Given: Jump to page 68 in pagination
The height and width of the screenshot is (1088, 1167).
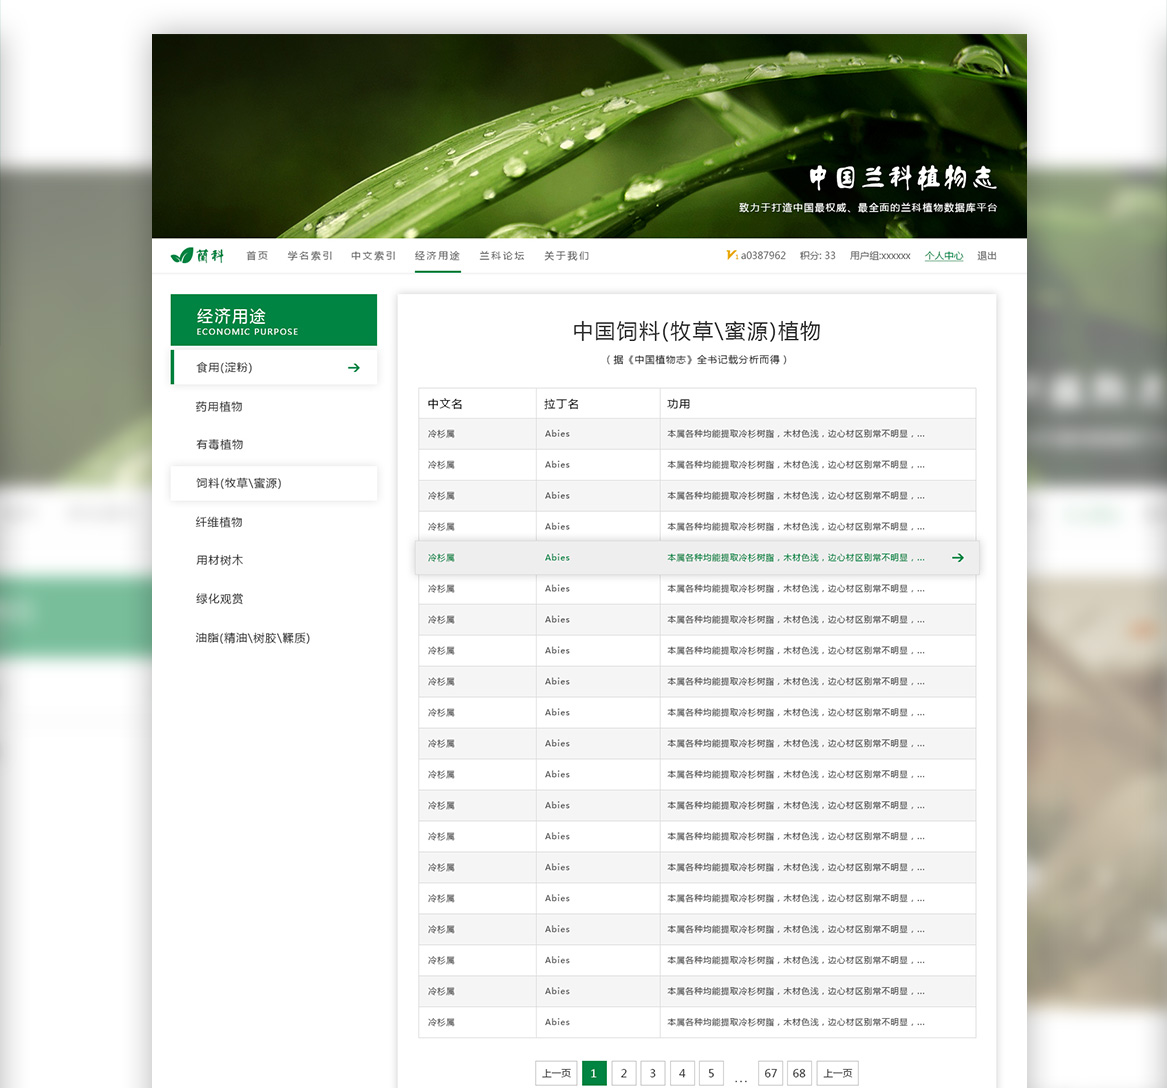Looking at the screenshot, I should click(x=799, y=1073).
